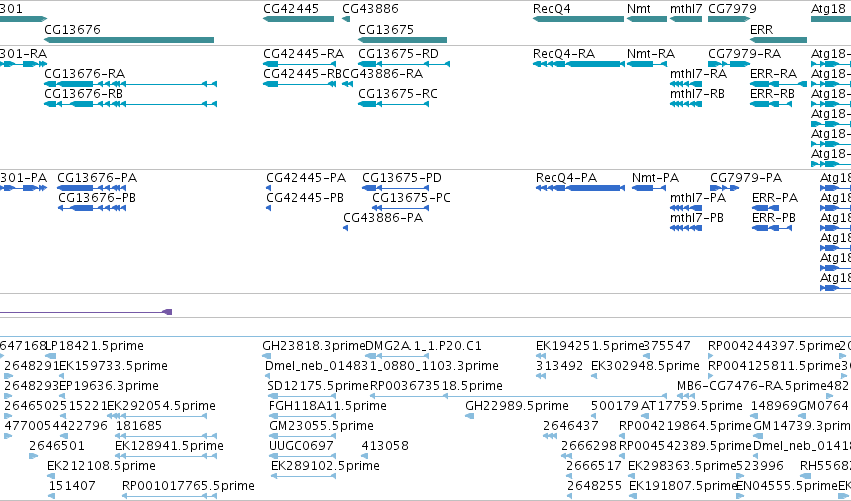
Task: Click the CG42445 gene label
Action: click(291, 9)
